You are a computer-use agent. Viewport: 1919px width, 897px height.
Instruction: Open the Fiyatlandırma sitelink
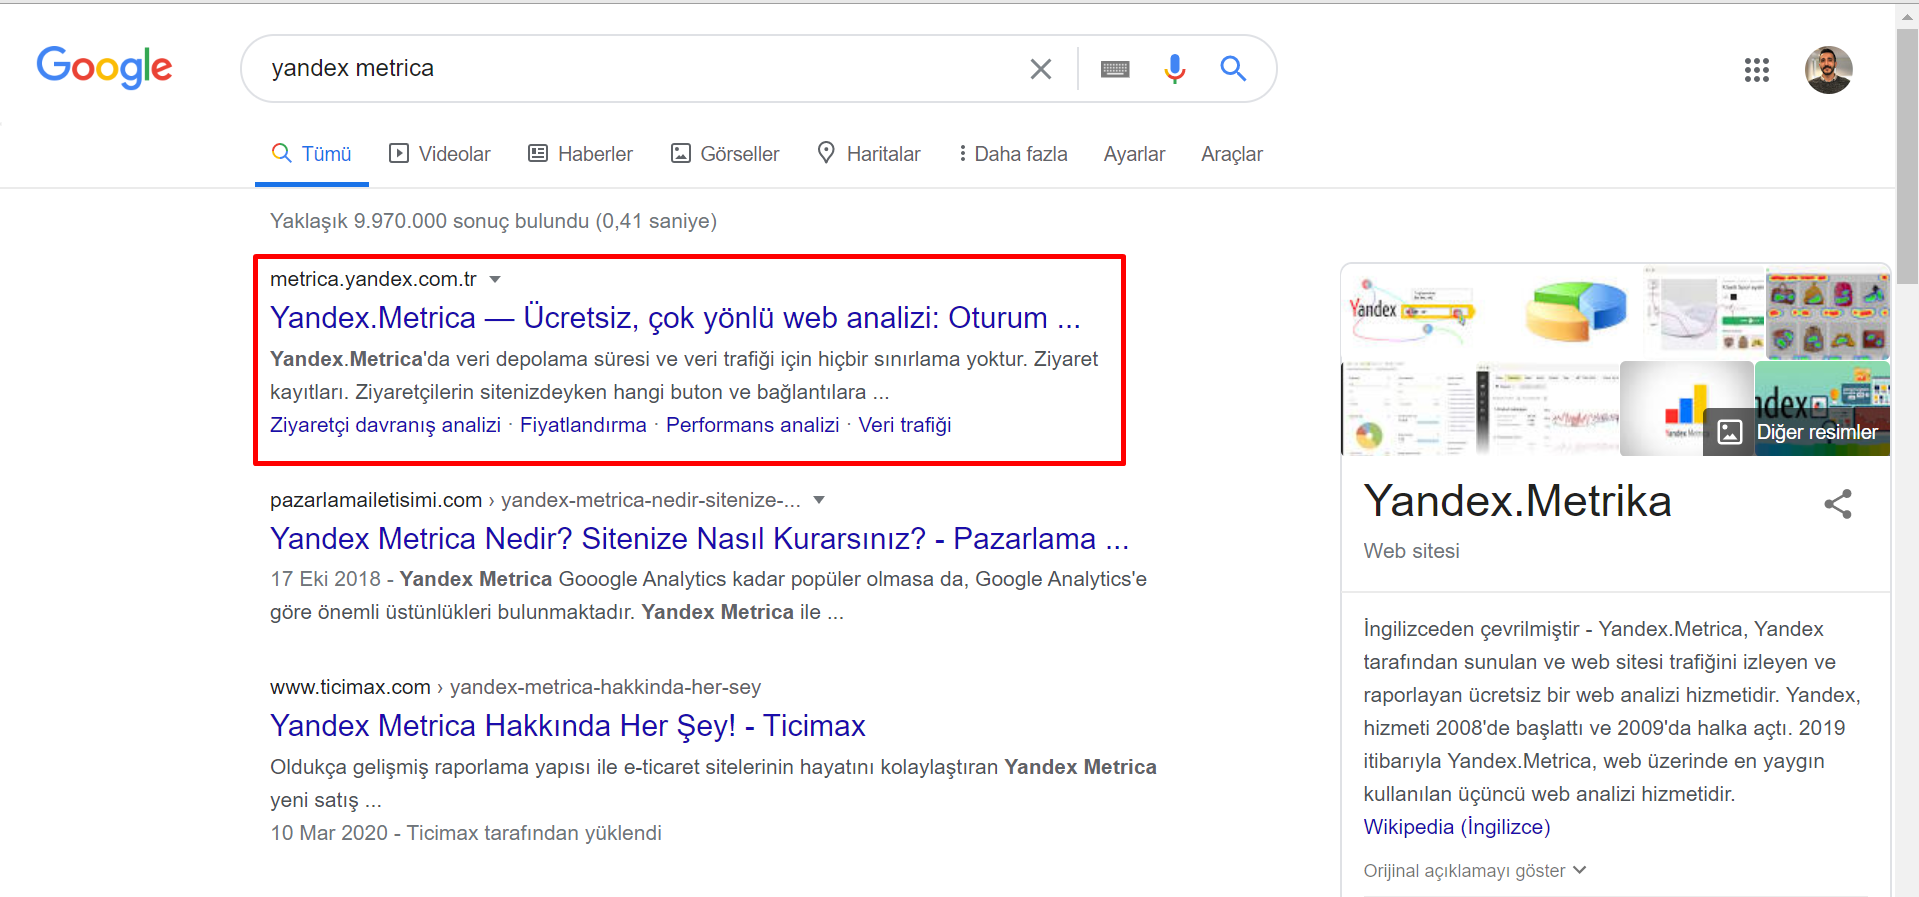583,425
